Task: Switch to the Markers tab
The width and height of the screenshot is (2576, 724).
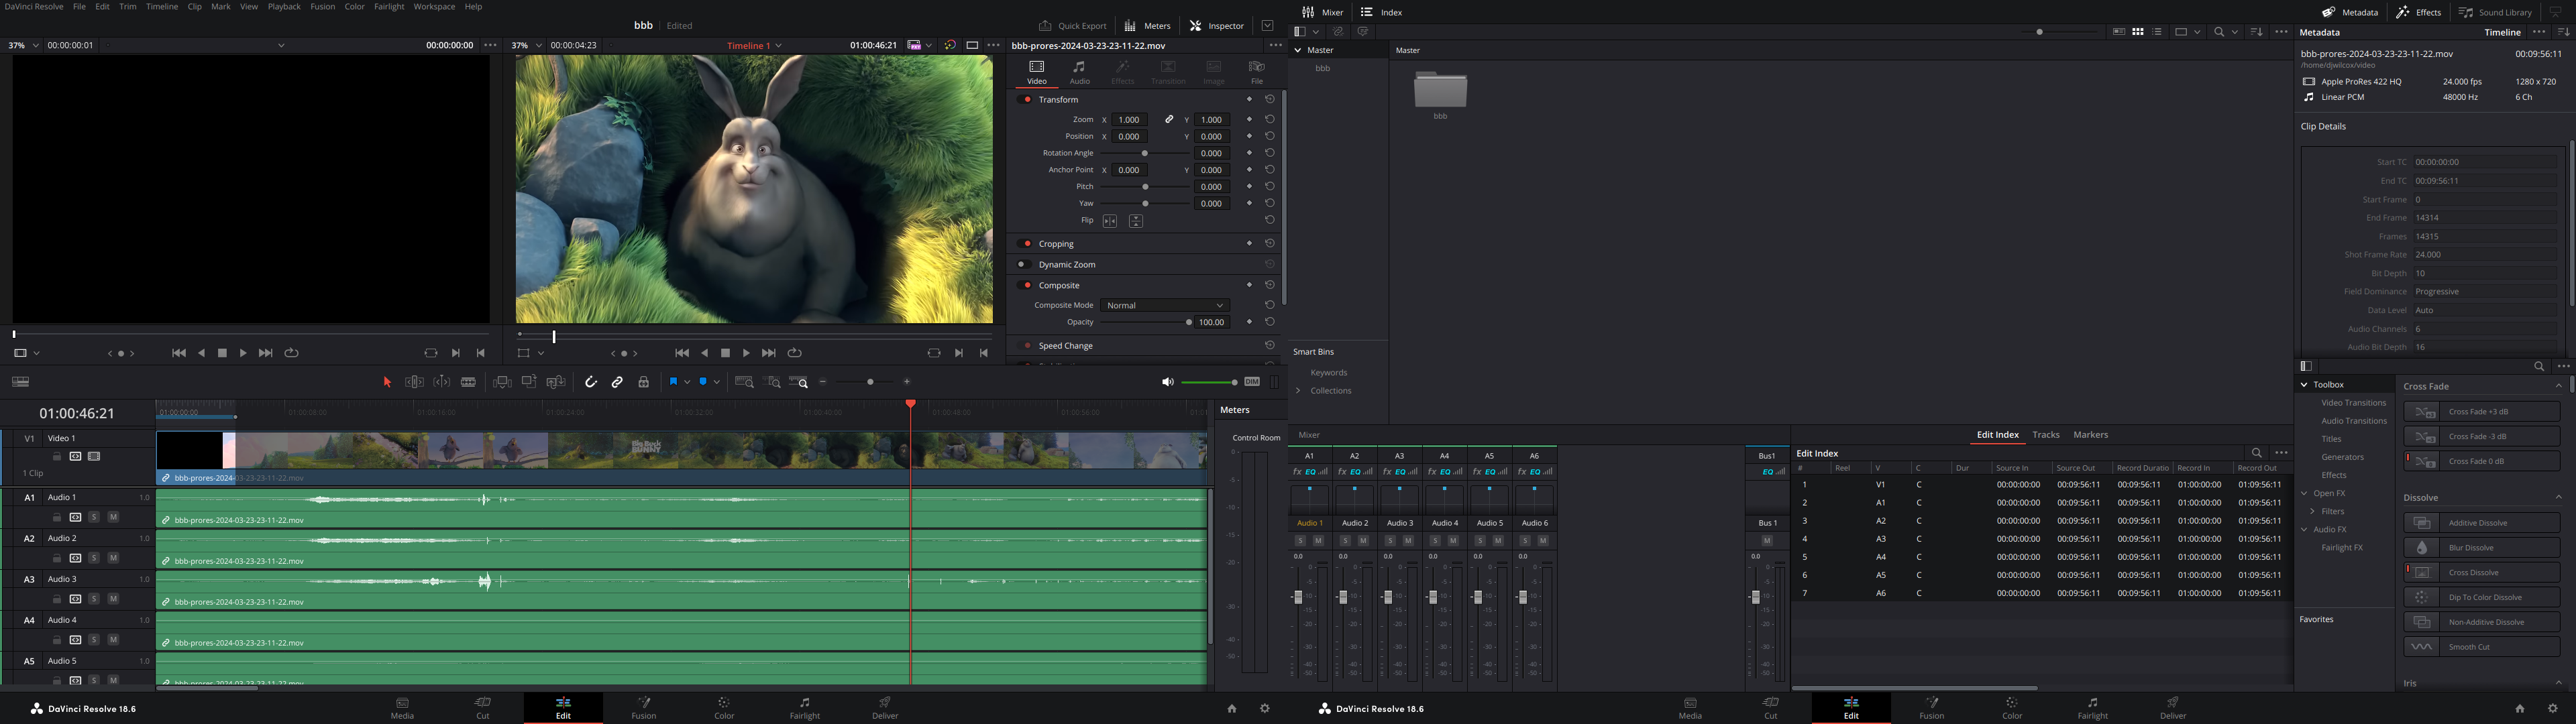Action: tap(2090, 435)
